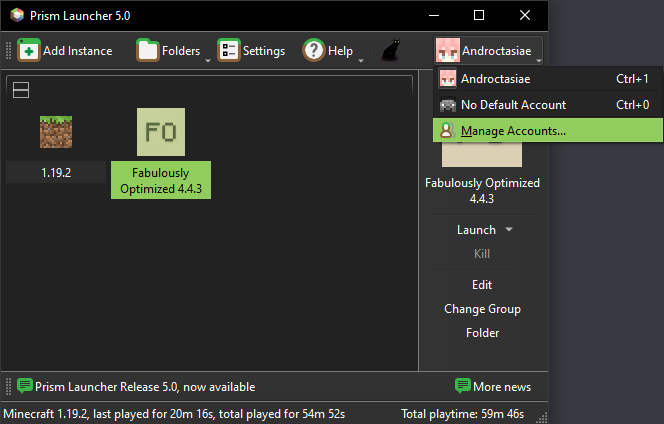Expand the Help dropdown arrow
Image resolution: width=664 pixels, height=424 pixels.
361,61
